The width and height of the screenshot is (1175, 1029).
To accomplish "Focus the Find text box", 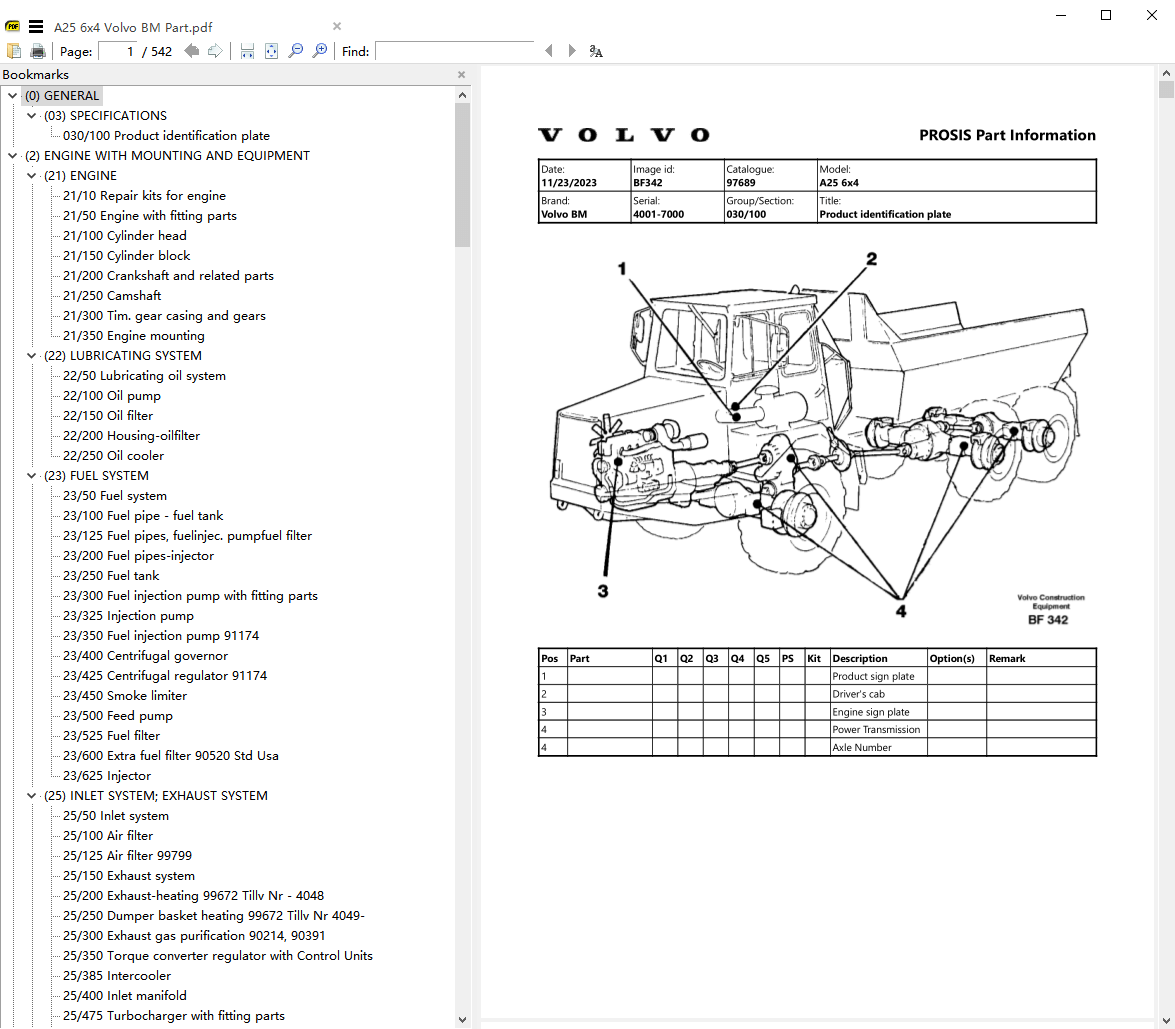I will click(454, 51).
